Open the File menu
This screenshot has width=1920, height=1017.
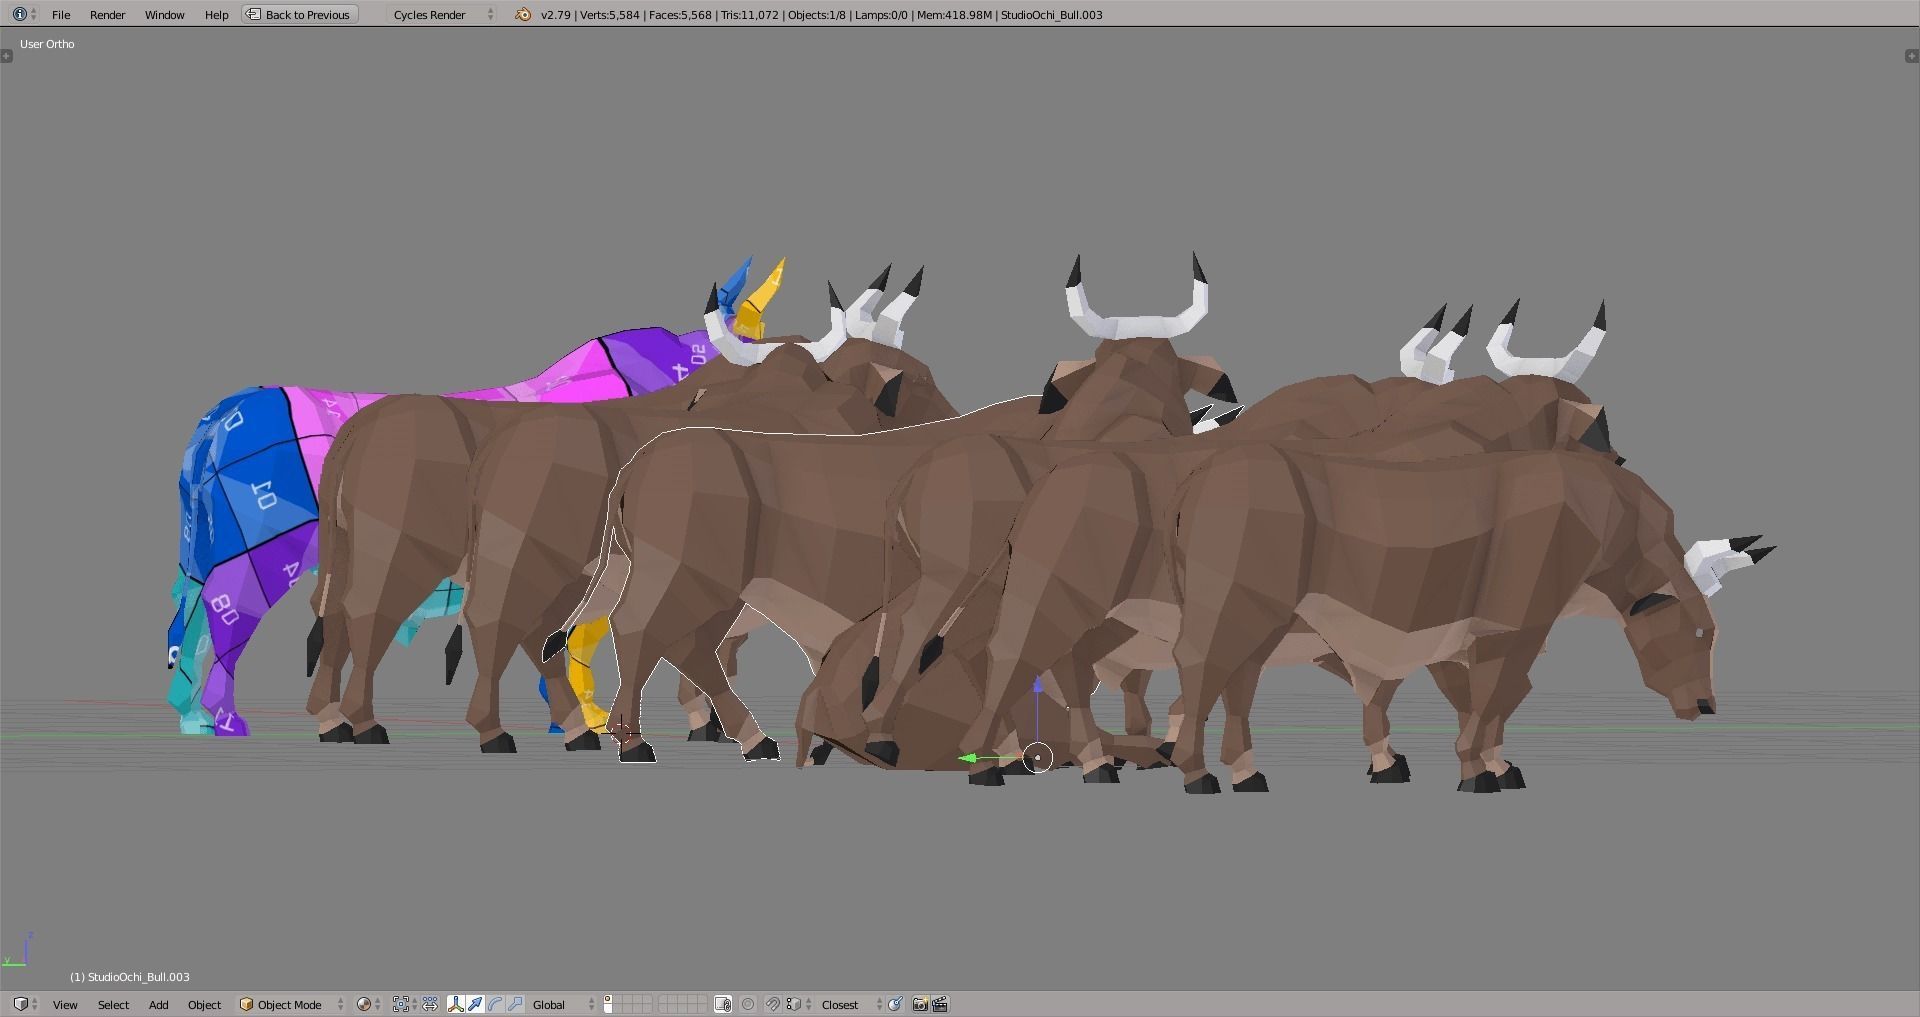(x=61, y=14)
